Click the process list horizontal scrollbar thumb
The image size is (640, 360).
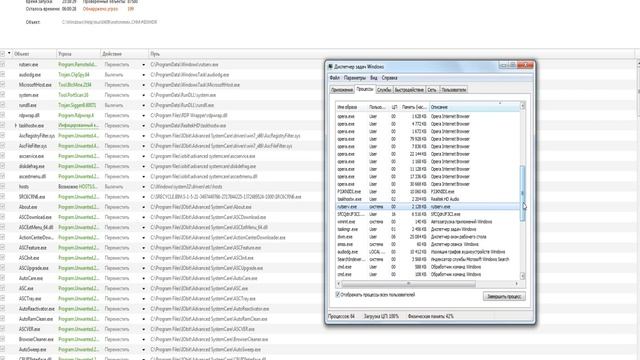click(408, 284)
